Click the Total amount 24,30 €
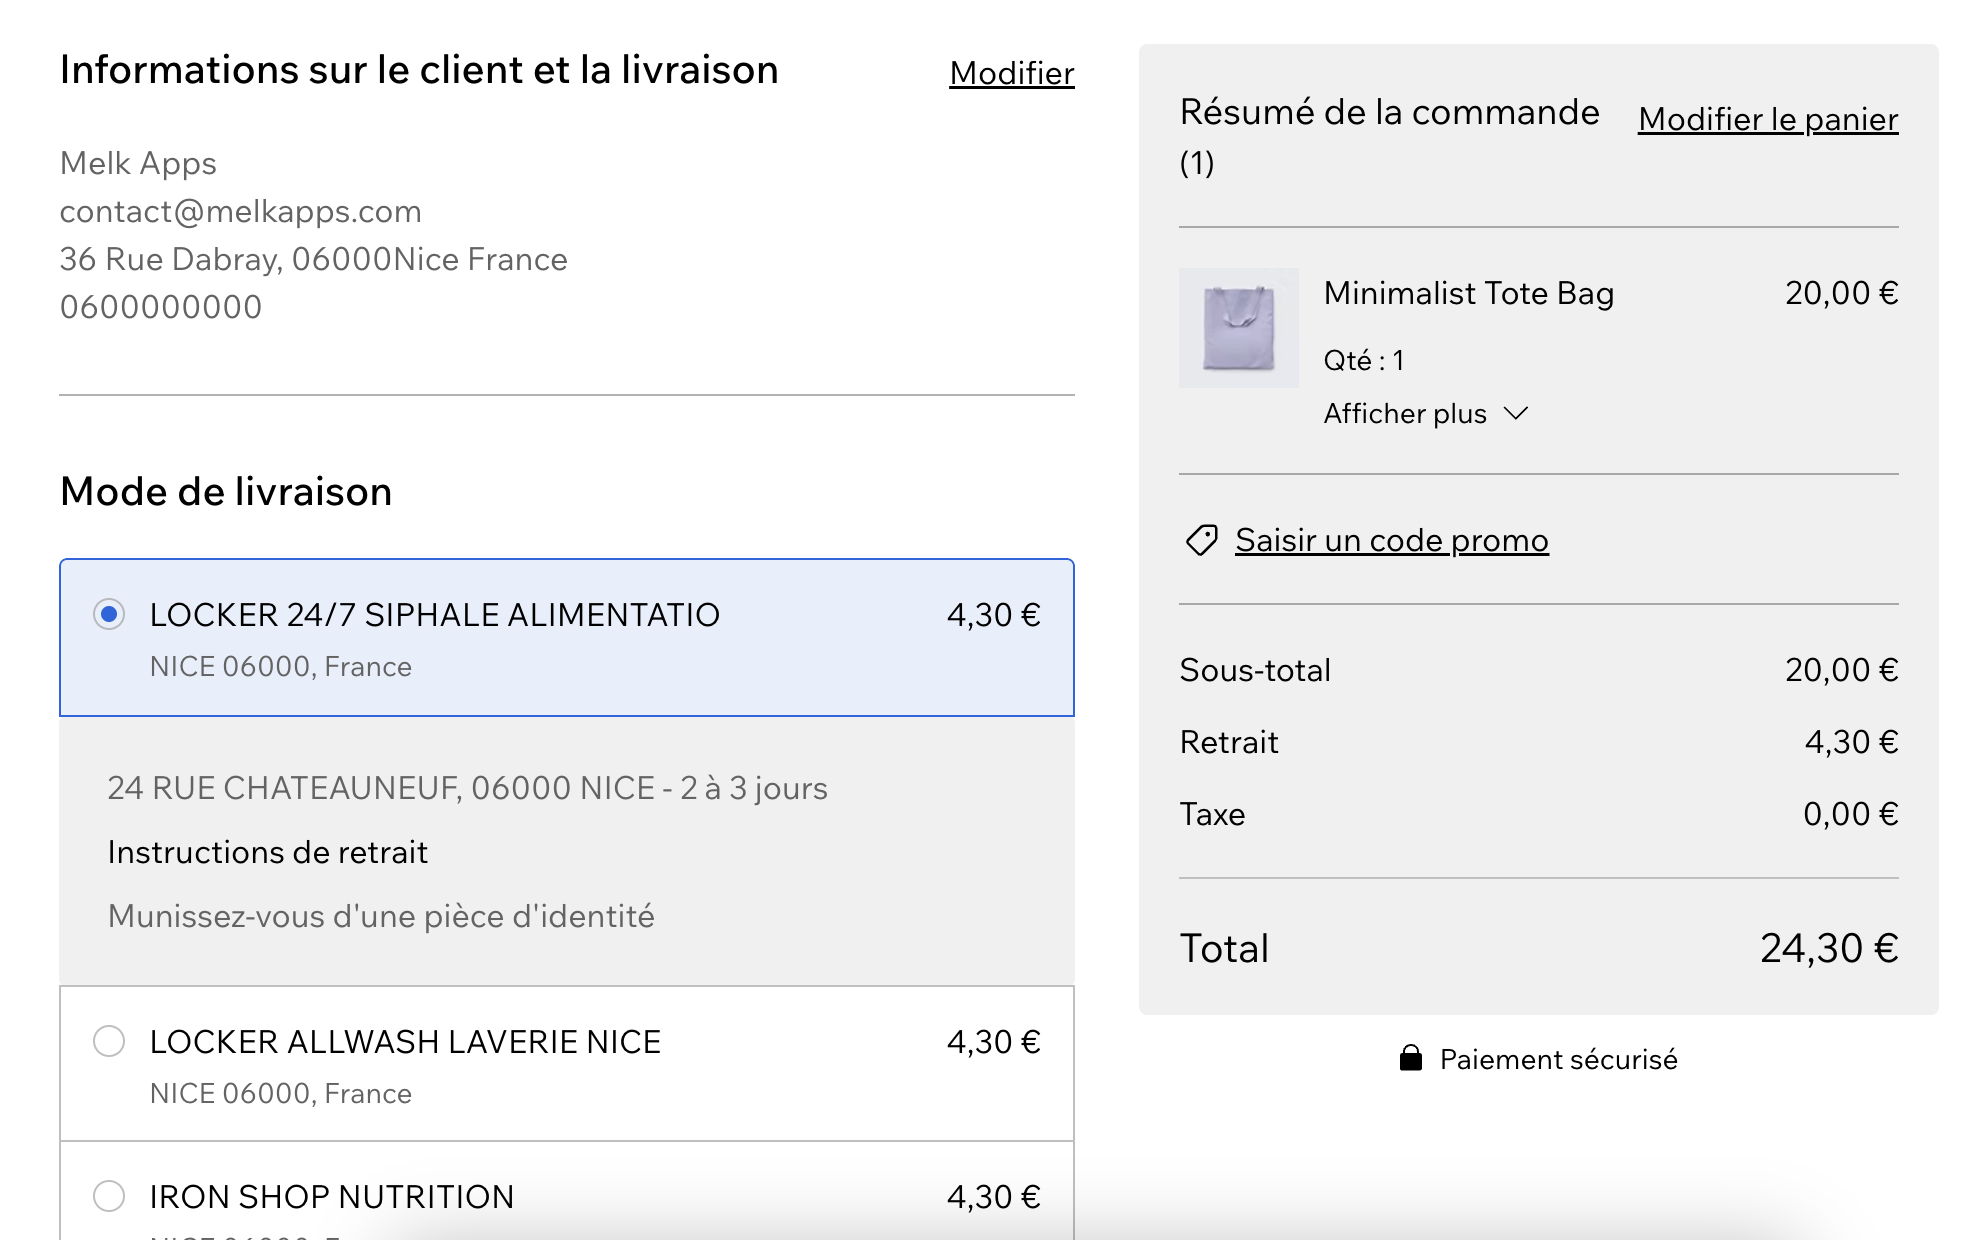Image resolution: width=1982 pixels, height=1240 pixels. 1828,948
